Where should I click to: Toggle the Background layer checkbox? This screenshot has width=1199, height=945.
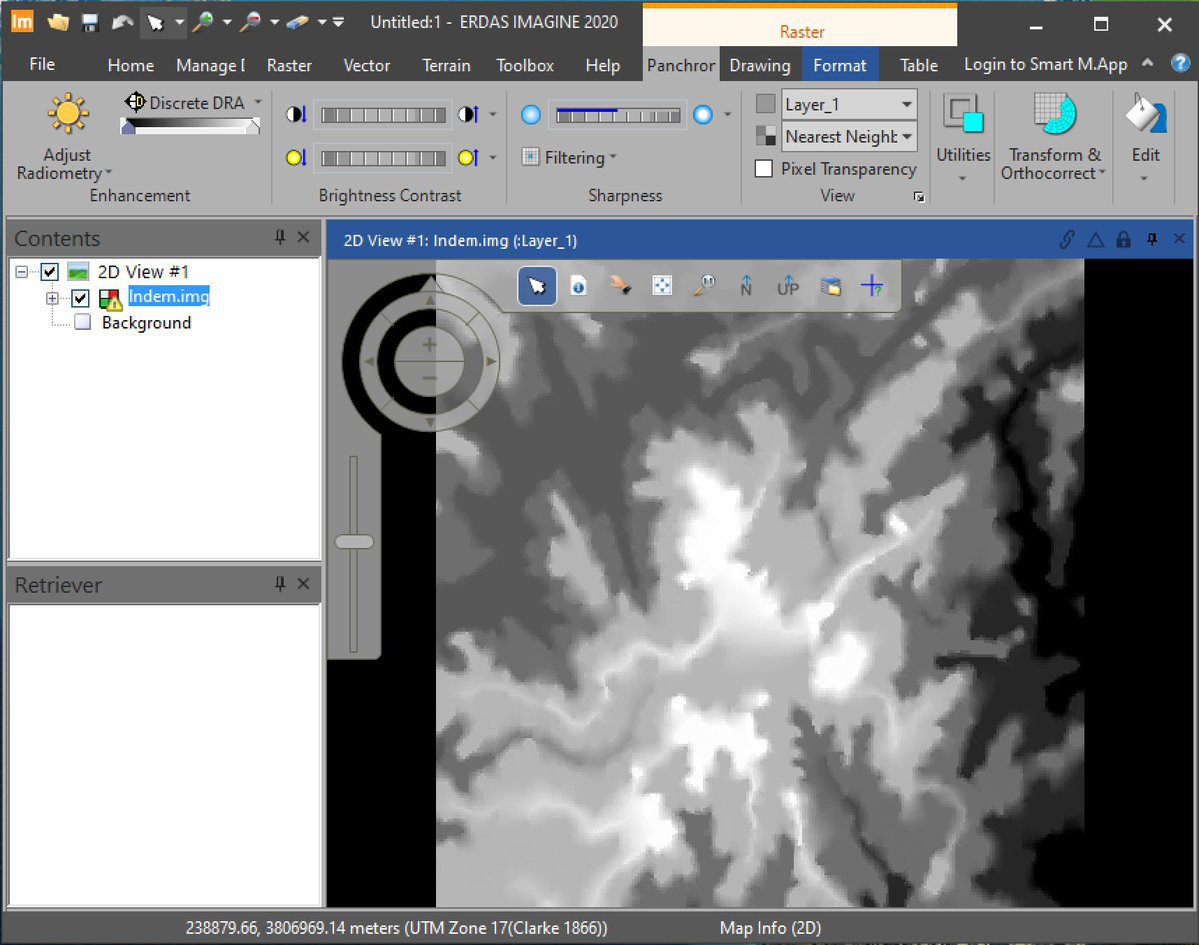coord(82,323)
